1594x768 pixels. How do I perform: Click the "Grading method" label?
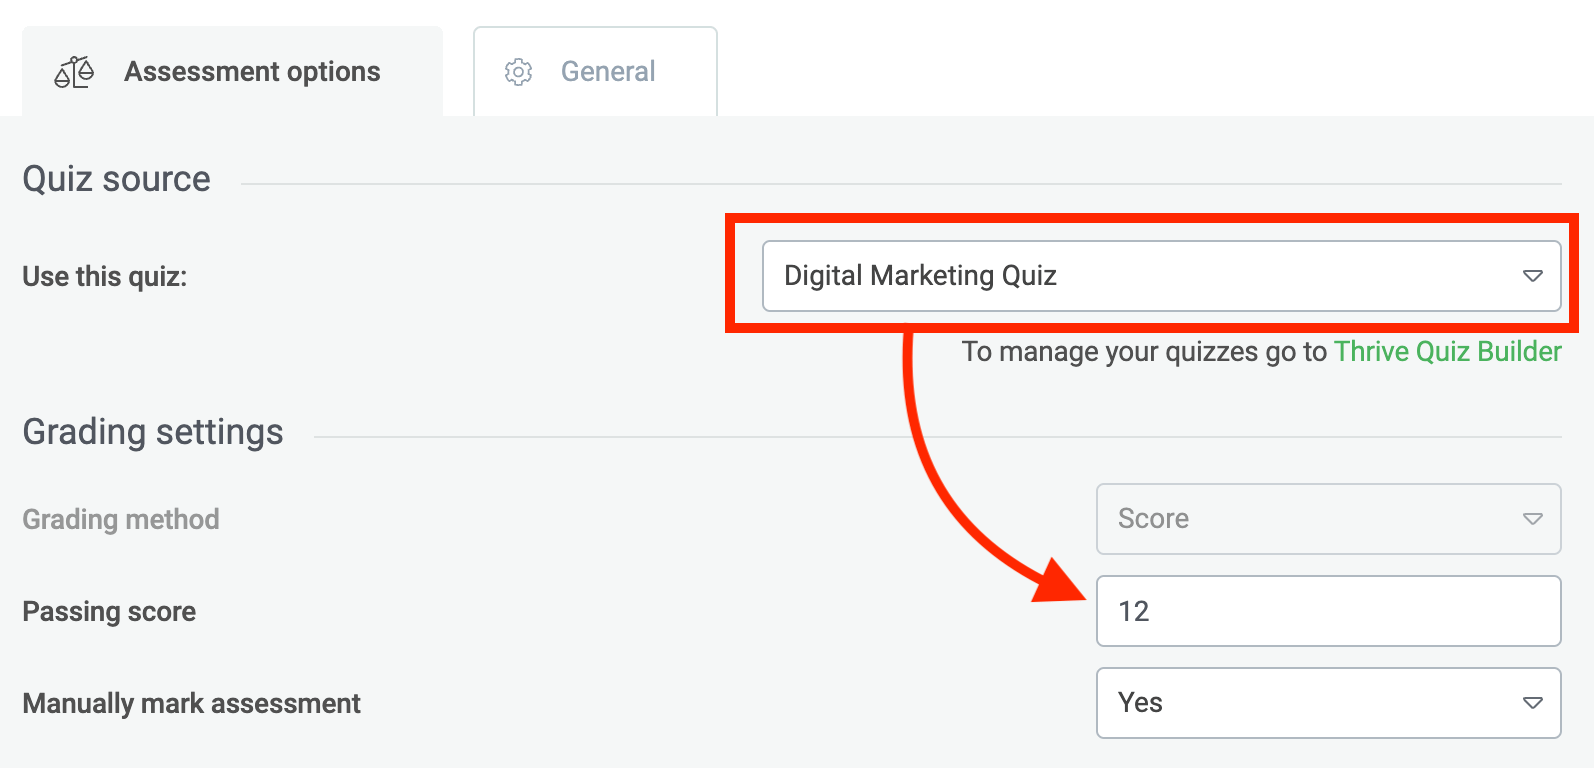[121, 520]
